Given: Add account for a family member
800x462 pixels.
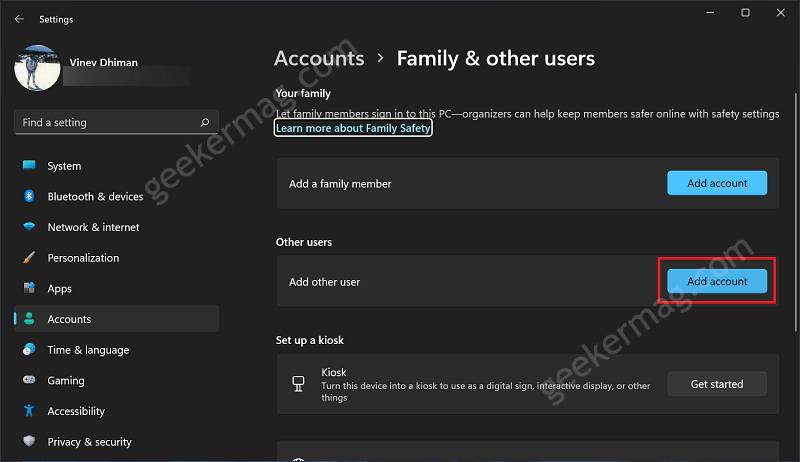Looking at the screenshot, I should (x=717, y=183).
